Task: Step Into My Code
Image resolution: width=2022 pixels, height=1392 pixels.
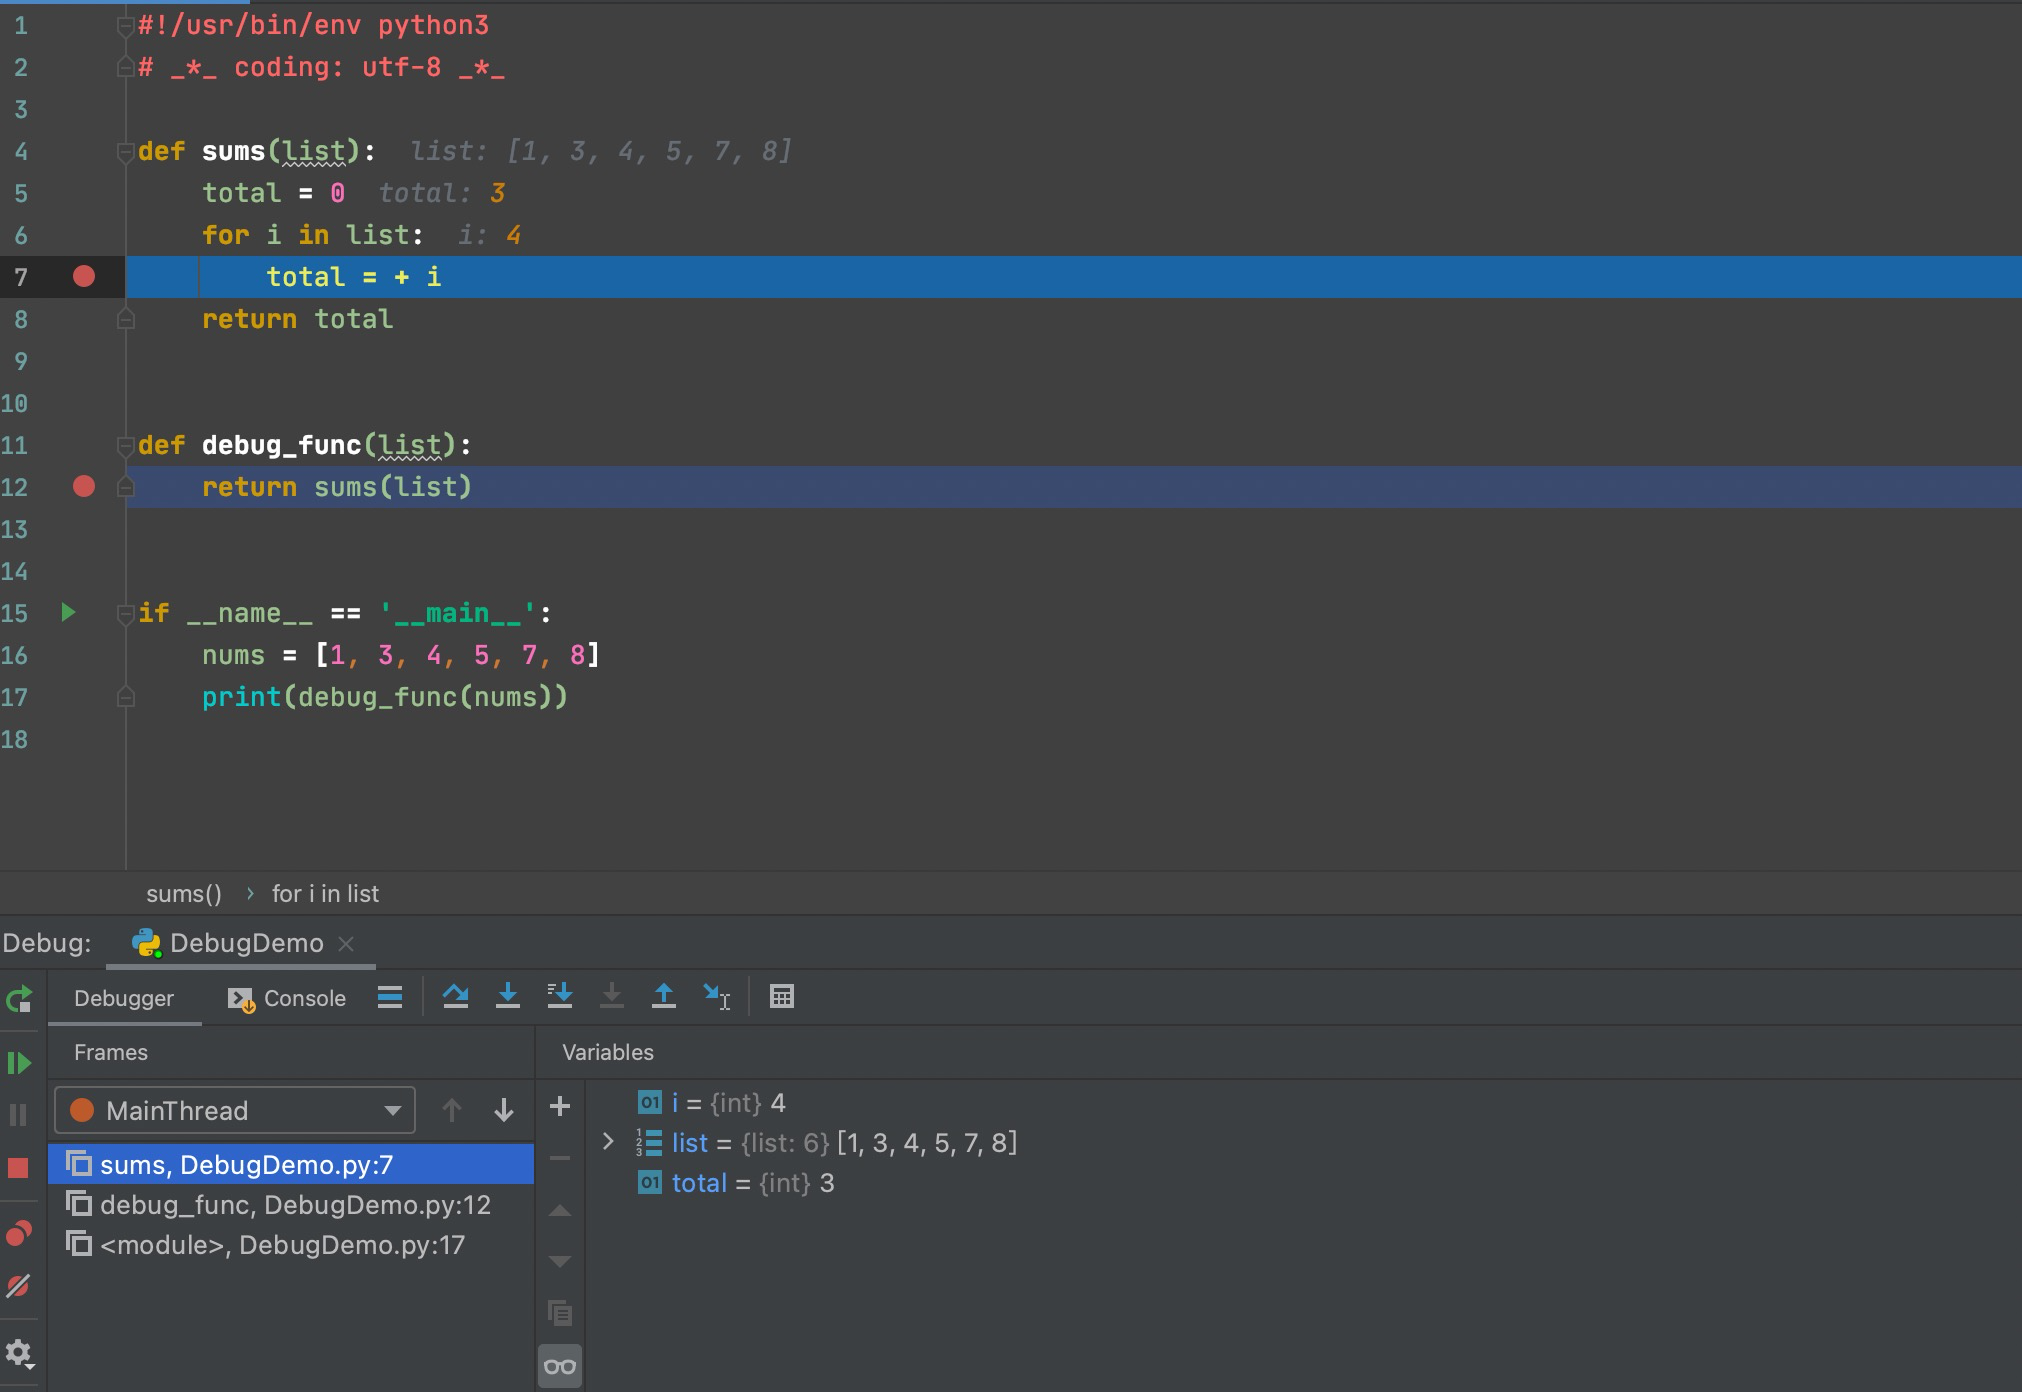Action: tap(560, 997)
